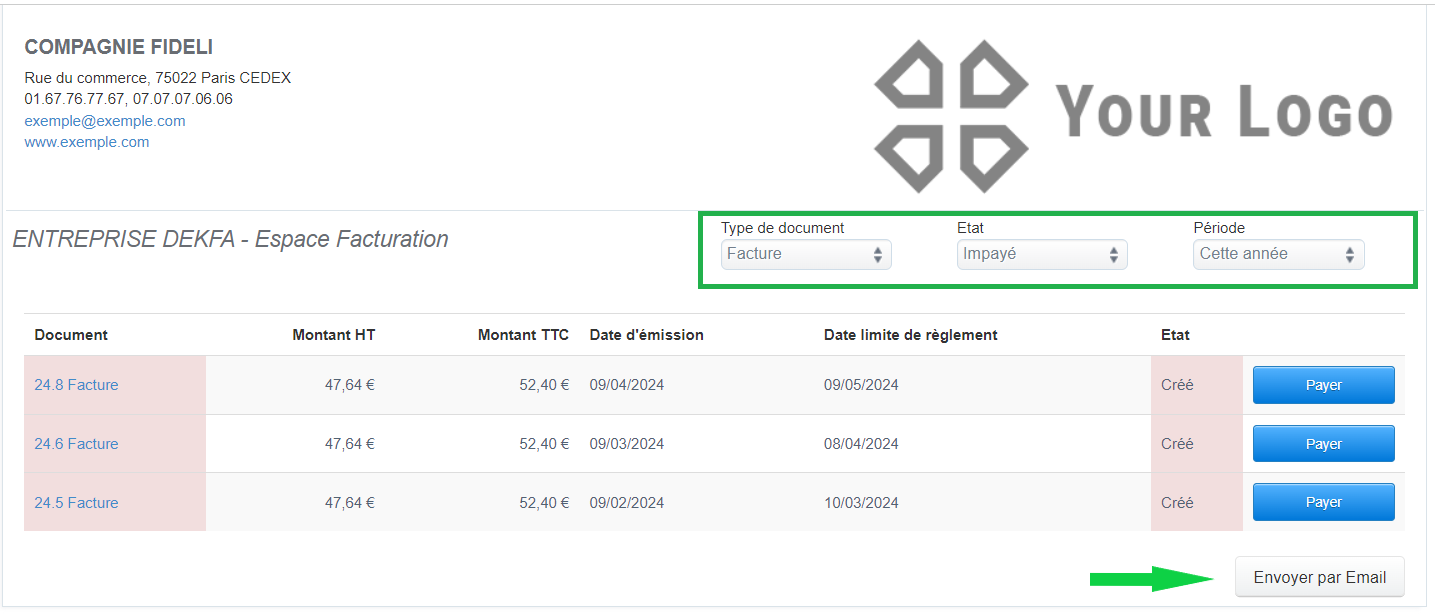Click ENTREPRISE DEKFA - Espace Facturation title
The width and height of the screenshot is (1435, 614).
tap(230, 239)
